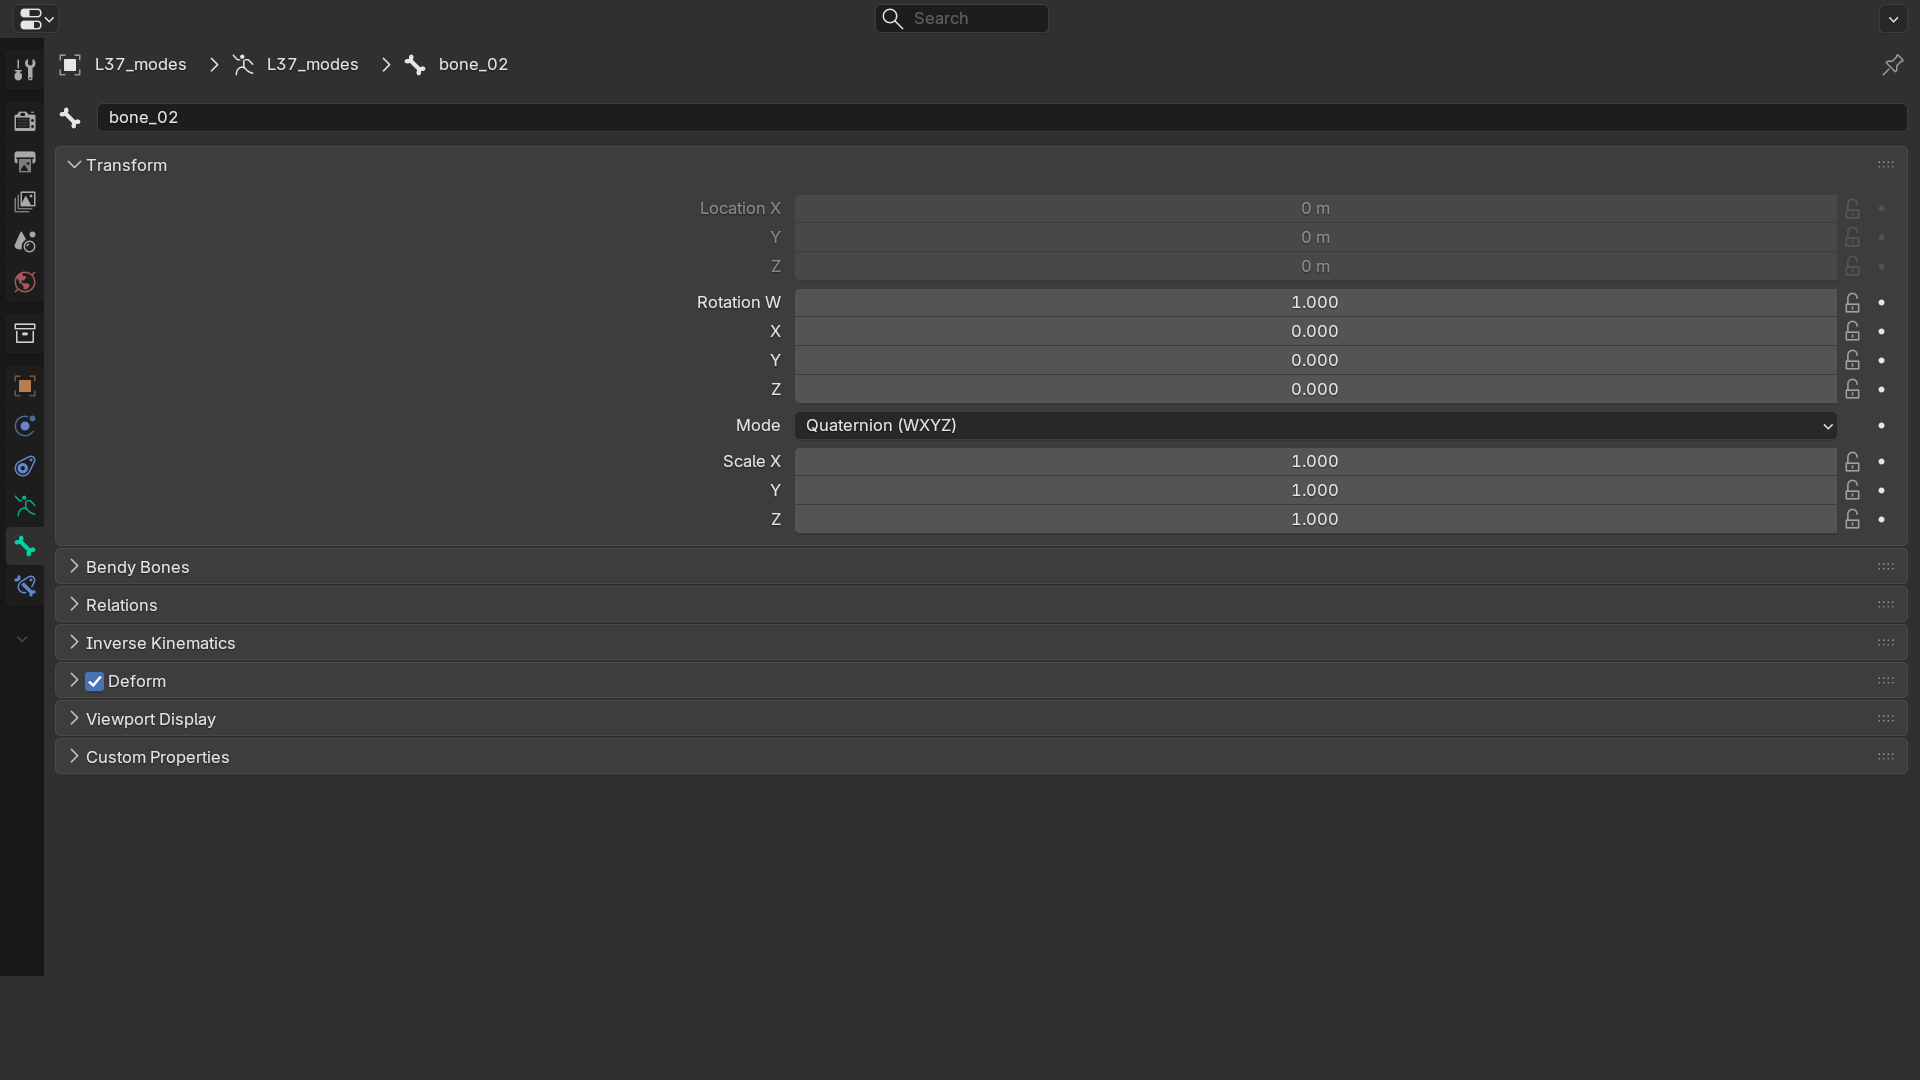The width and height of the screenshot is (1920, 1080).
Task: Click the bone_02 breadcrumb
Action: point(456,64)
